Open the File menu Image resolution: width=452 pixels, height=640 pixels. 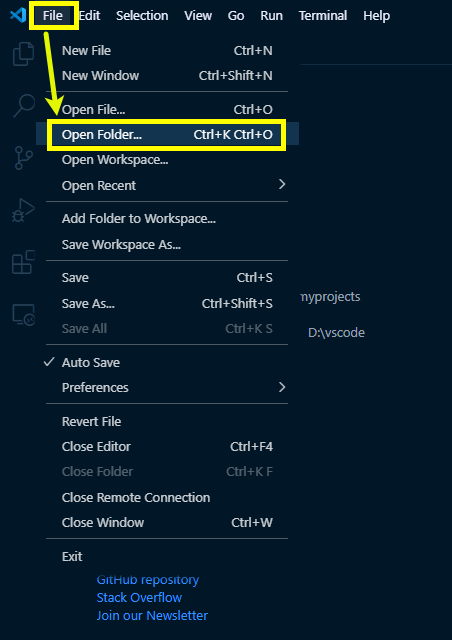[x=53, y=16]
